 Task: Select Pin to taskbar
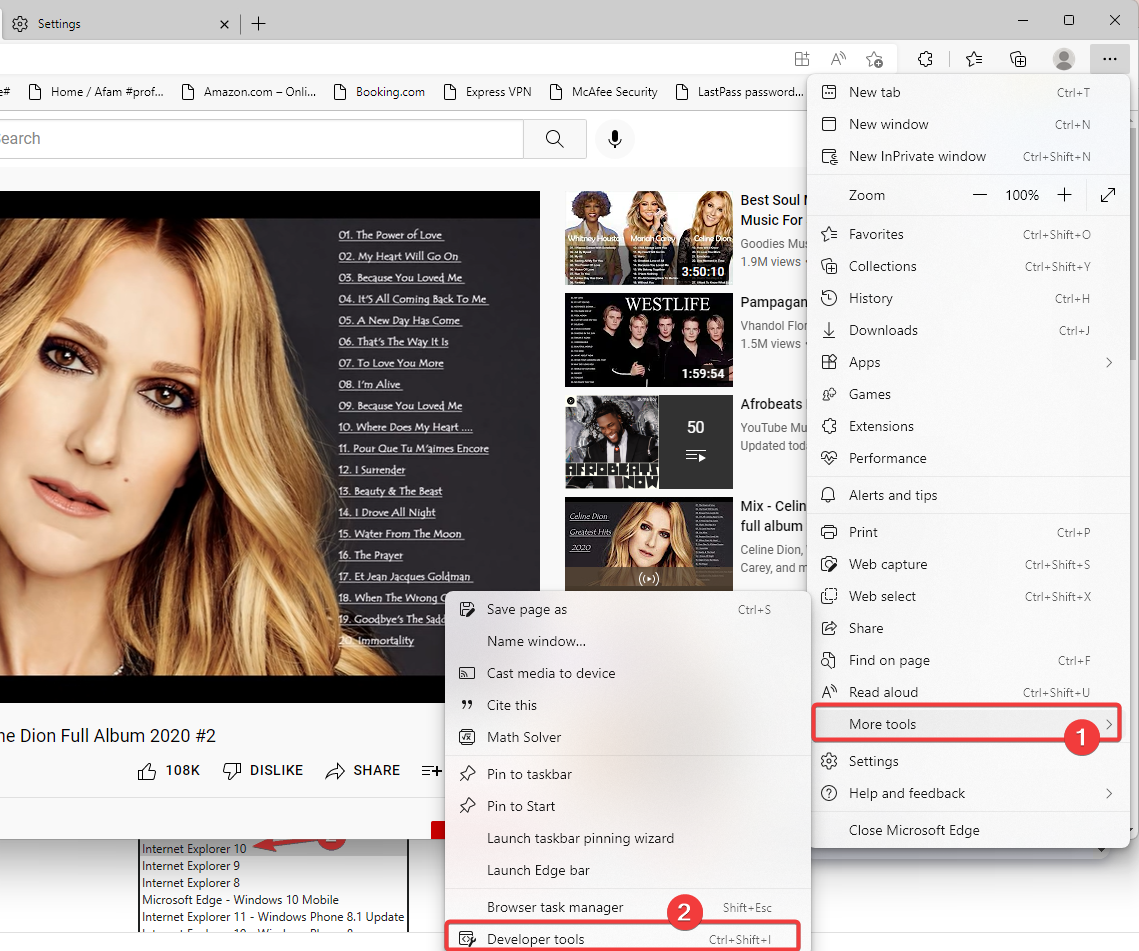tap(628, 774)
